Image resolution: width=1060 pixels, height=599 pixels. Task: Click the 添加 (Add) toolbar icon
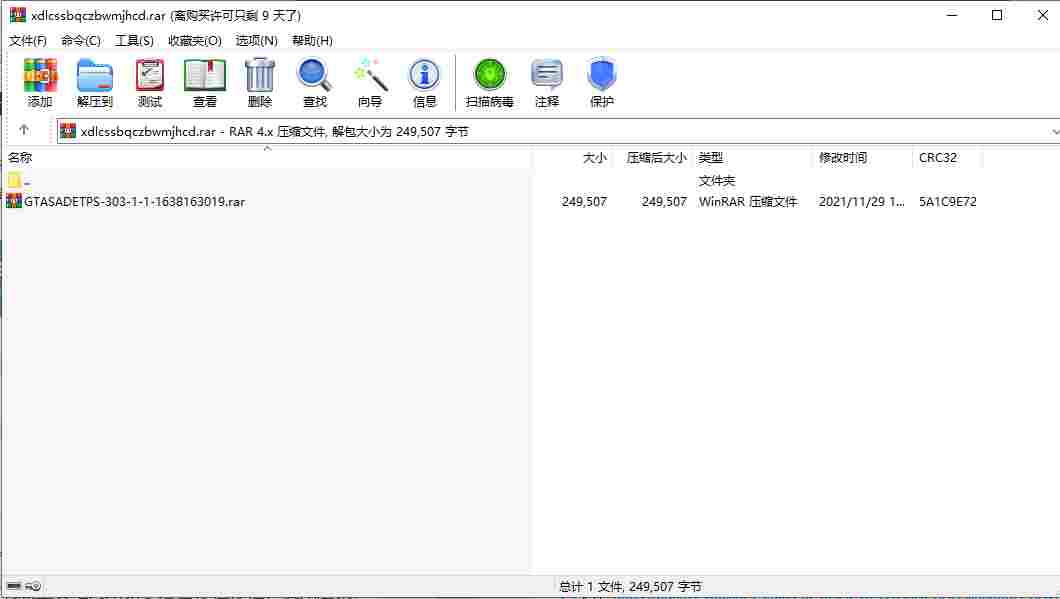[40, 75]
